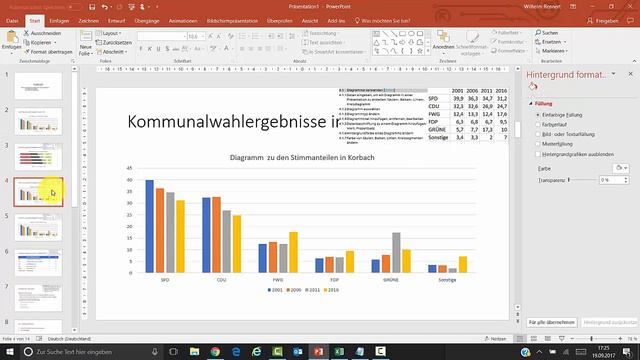Select the star shape in shapes gallery
Viewport: 640px width, 360px height.
click(420, 51)
